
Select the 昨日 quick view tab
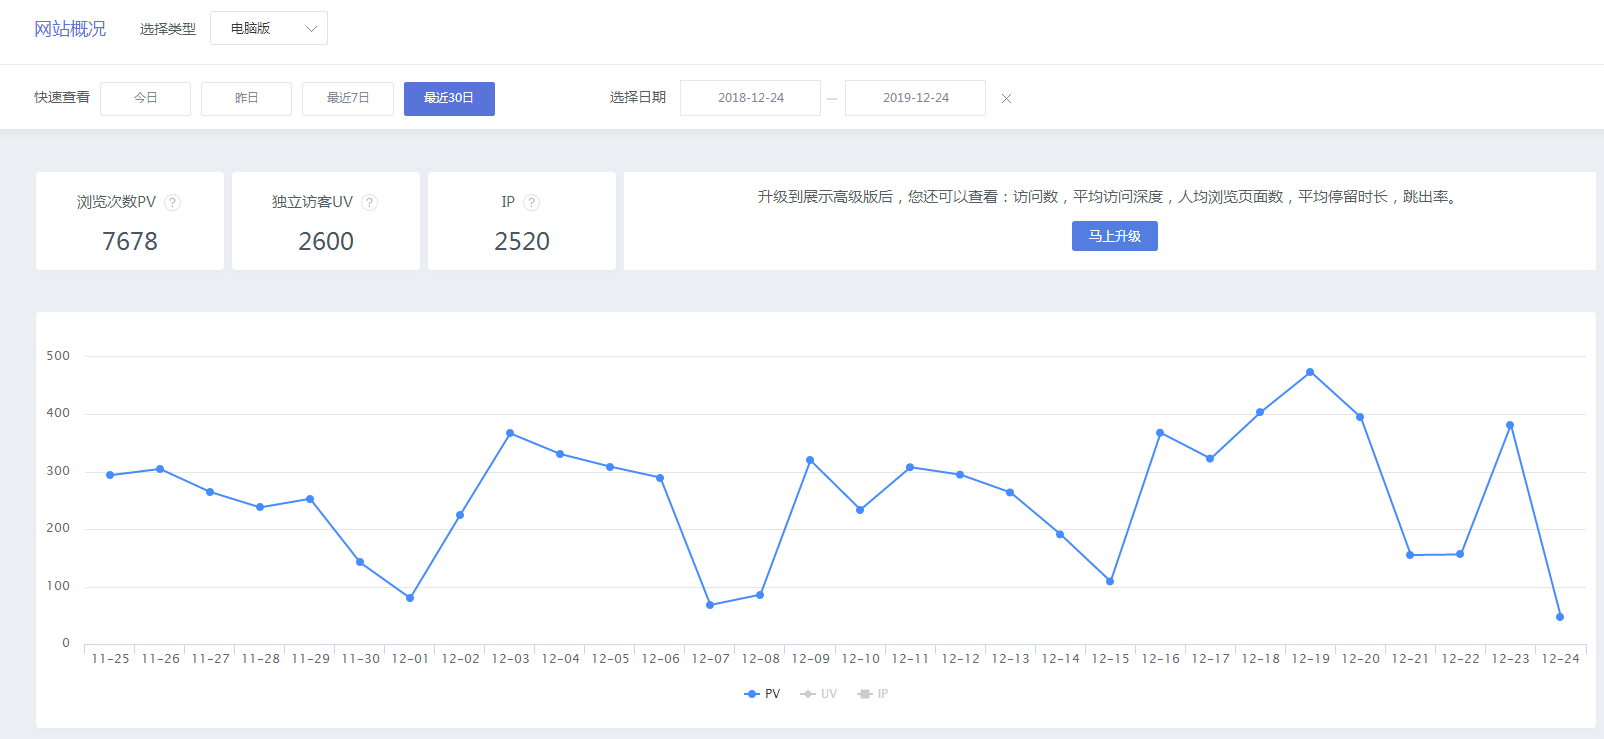coord(246,98)
